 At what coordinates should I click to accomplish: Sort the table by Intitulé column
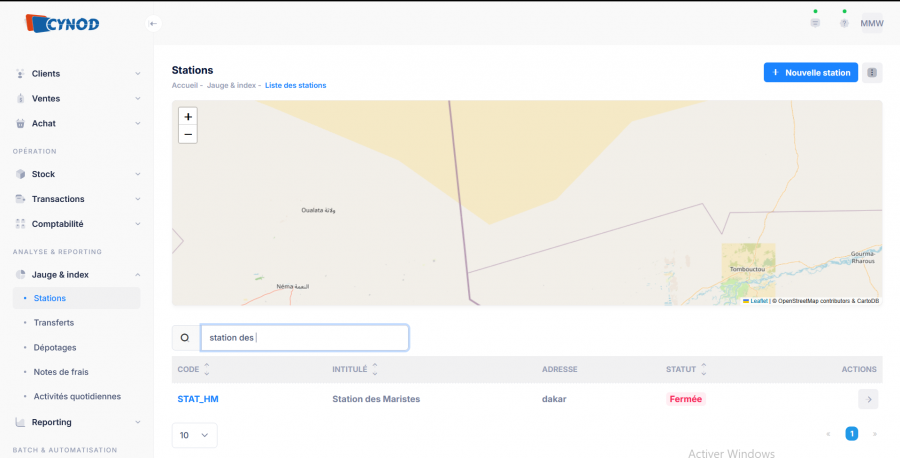point(374,369)
